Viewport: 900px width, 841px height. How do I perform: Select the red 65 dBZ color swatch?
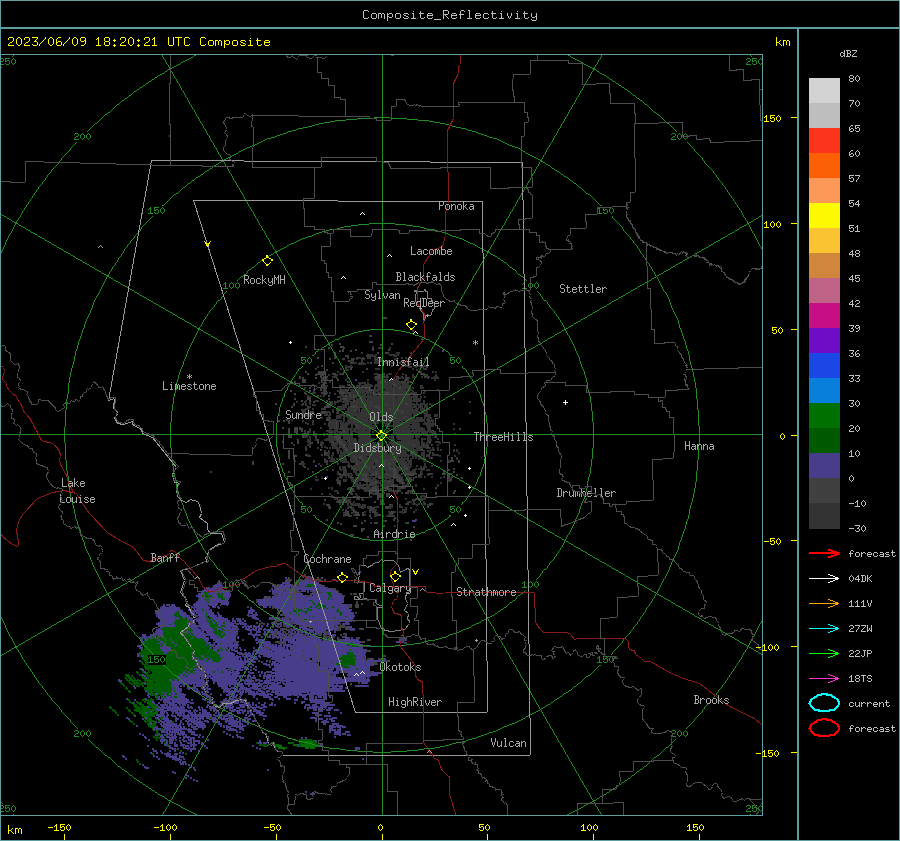point(824,141)
